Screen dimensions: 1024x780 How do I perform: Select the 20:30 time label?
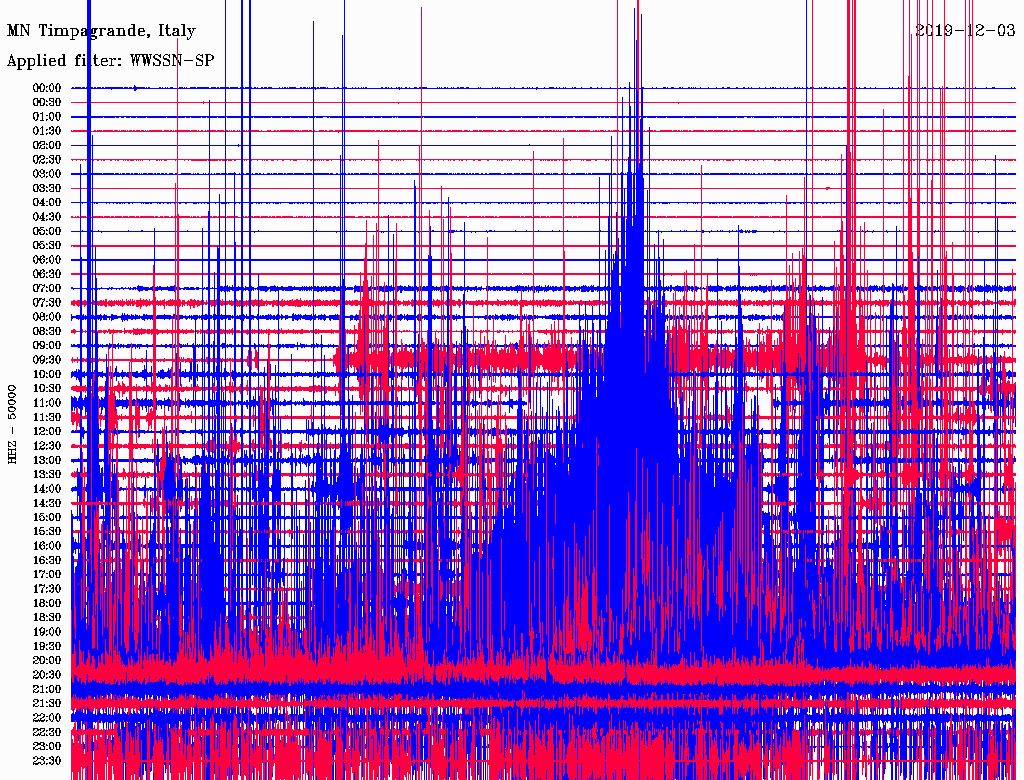(x=47, y=675)
